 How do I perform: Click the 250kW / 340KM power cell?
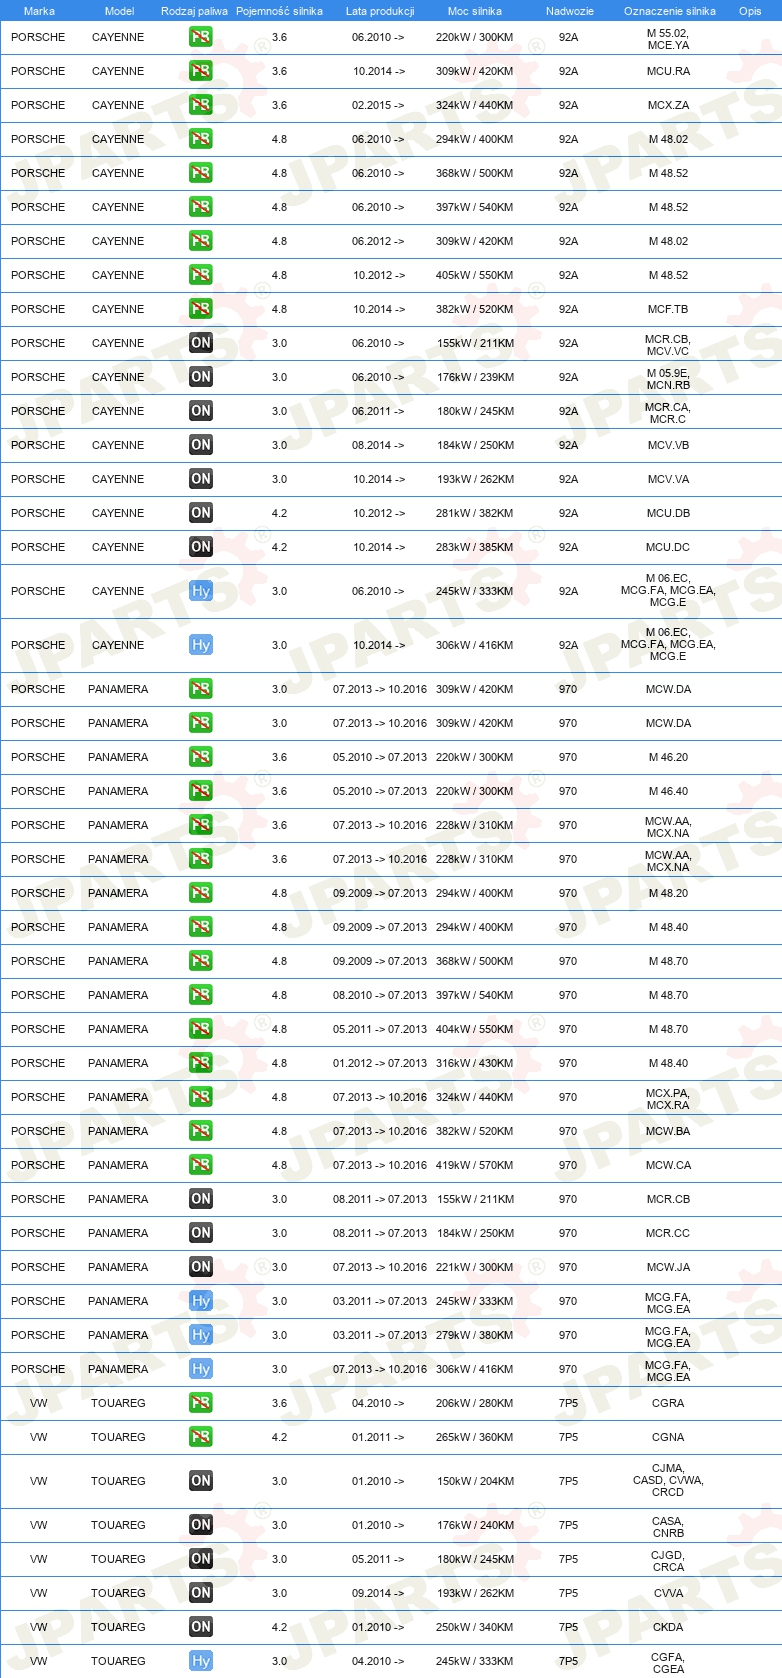pos(475,1627)
